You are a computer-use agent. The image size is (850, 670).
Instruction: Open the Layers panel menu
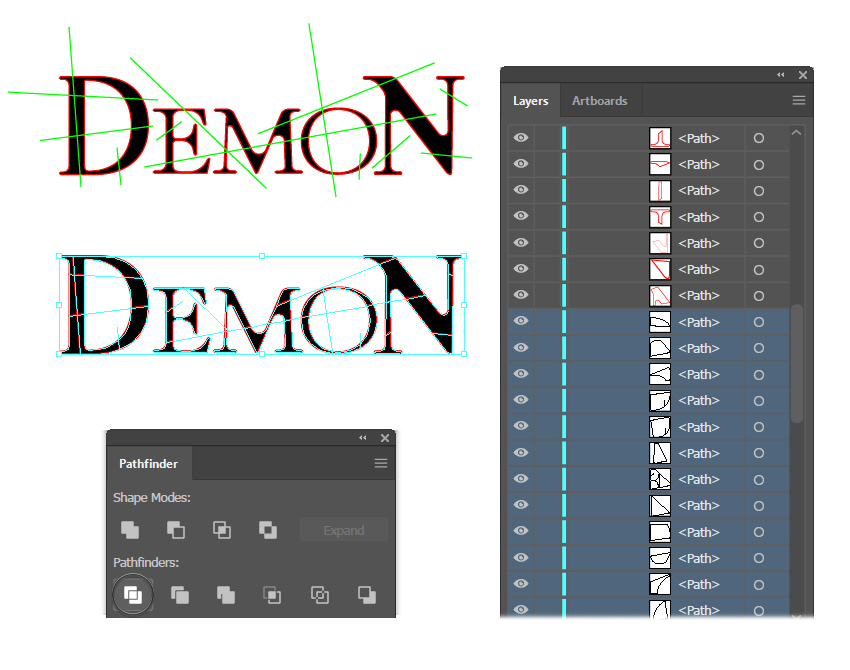click(x=799, y=100)
